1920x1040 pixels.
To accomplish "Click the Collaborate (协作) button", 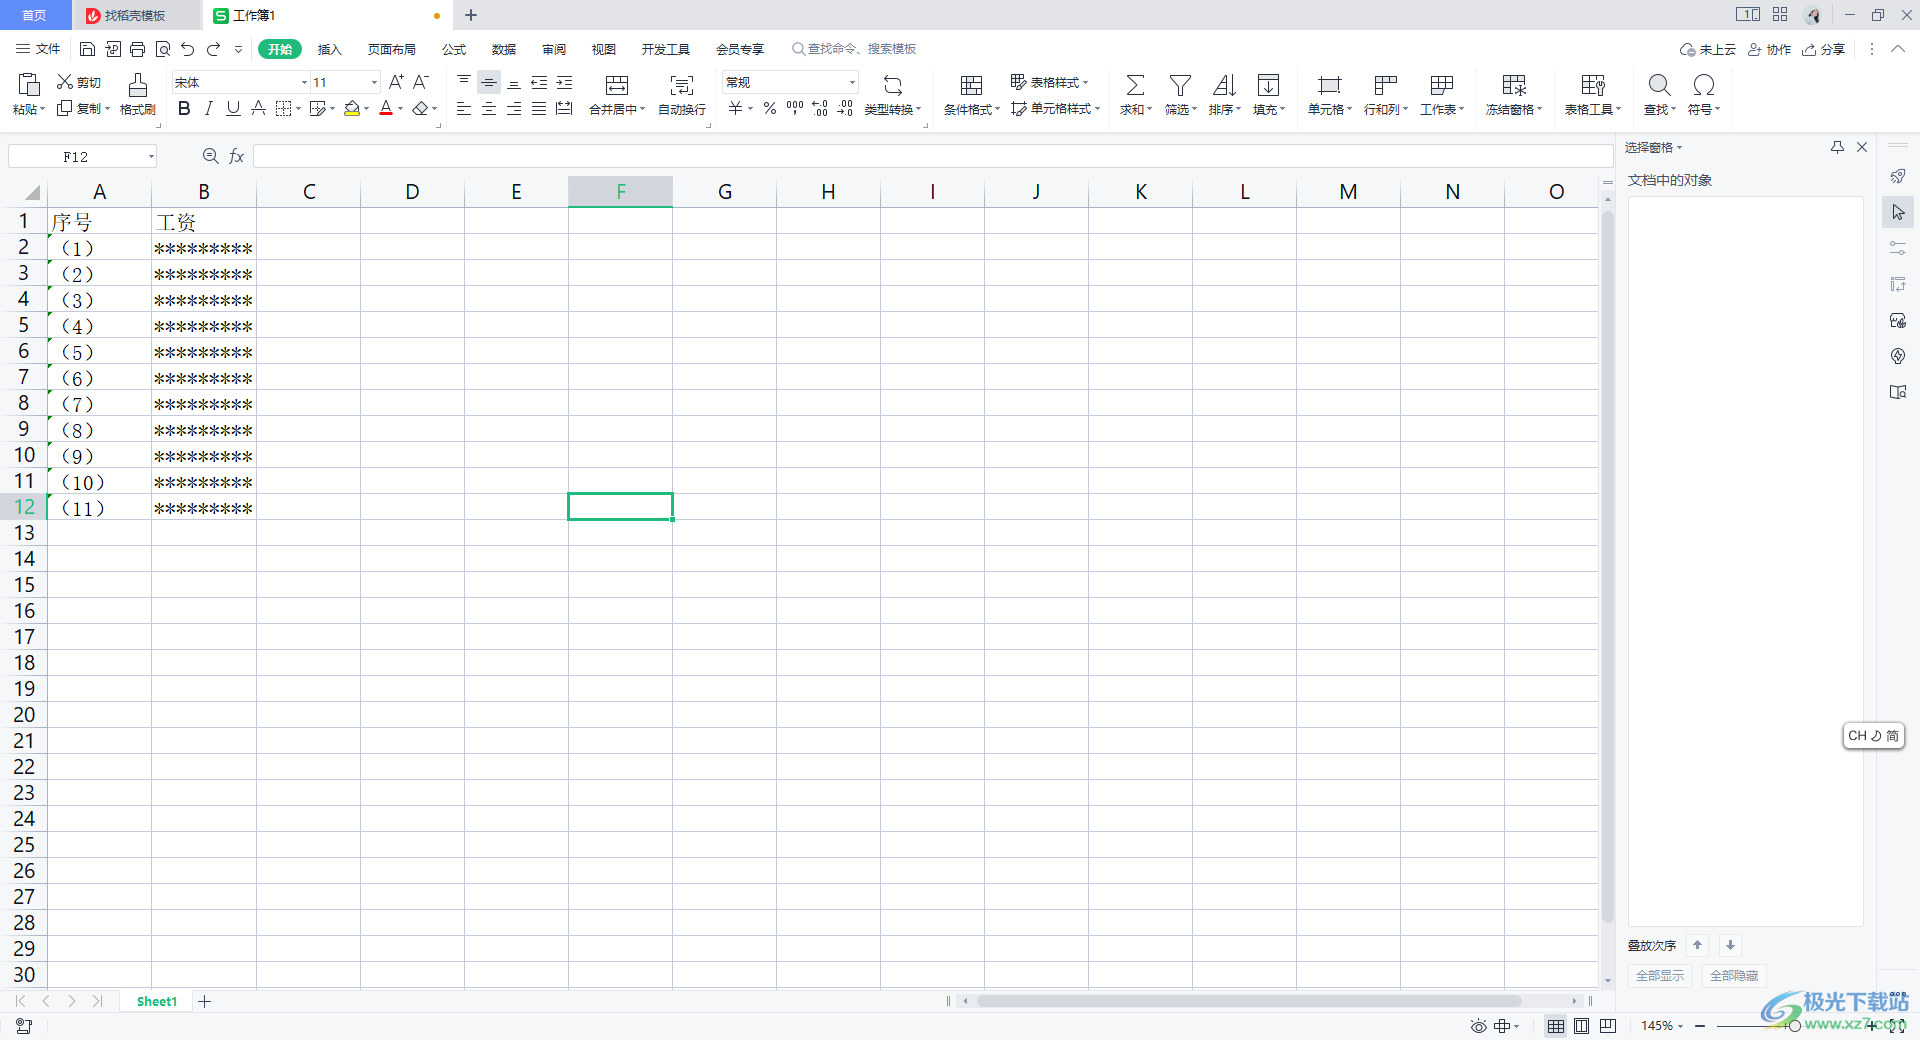I will click(x=1769, y=49).
